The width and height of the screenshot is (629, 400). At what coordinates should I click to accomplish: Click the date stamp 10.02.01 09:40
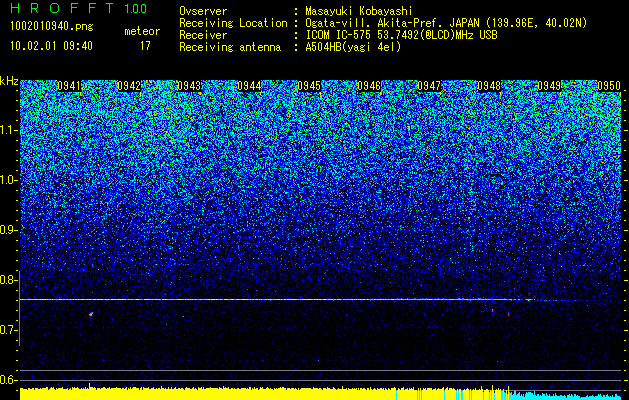point(51,46)
